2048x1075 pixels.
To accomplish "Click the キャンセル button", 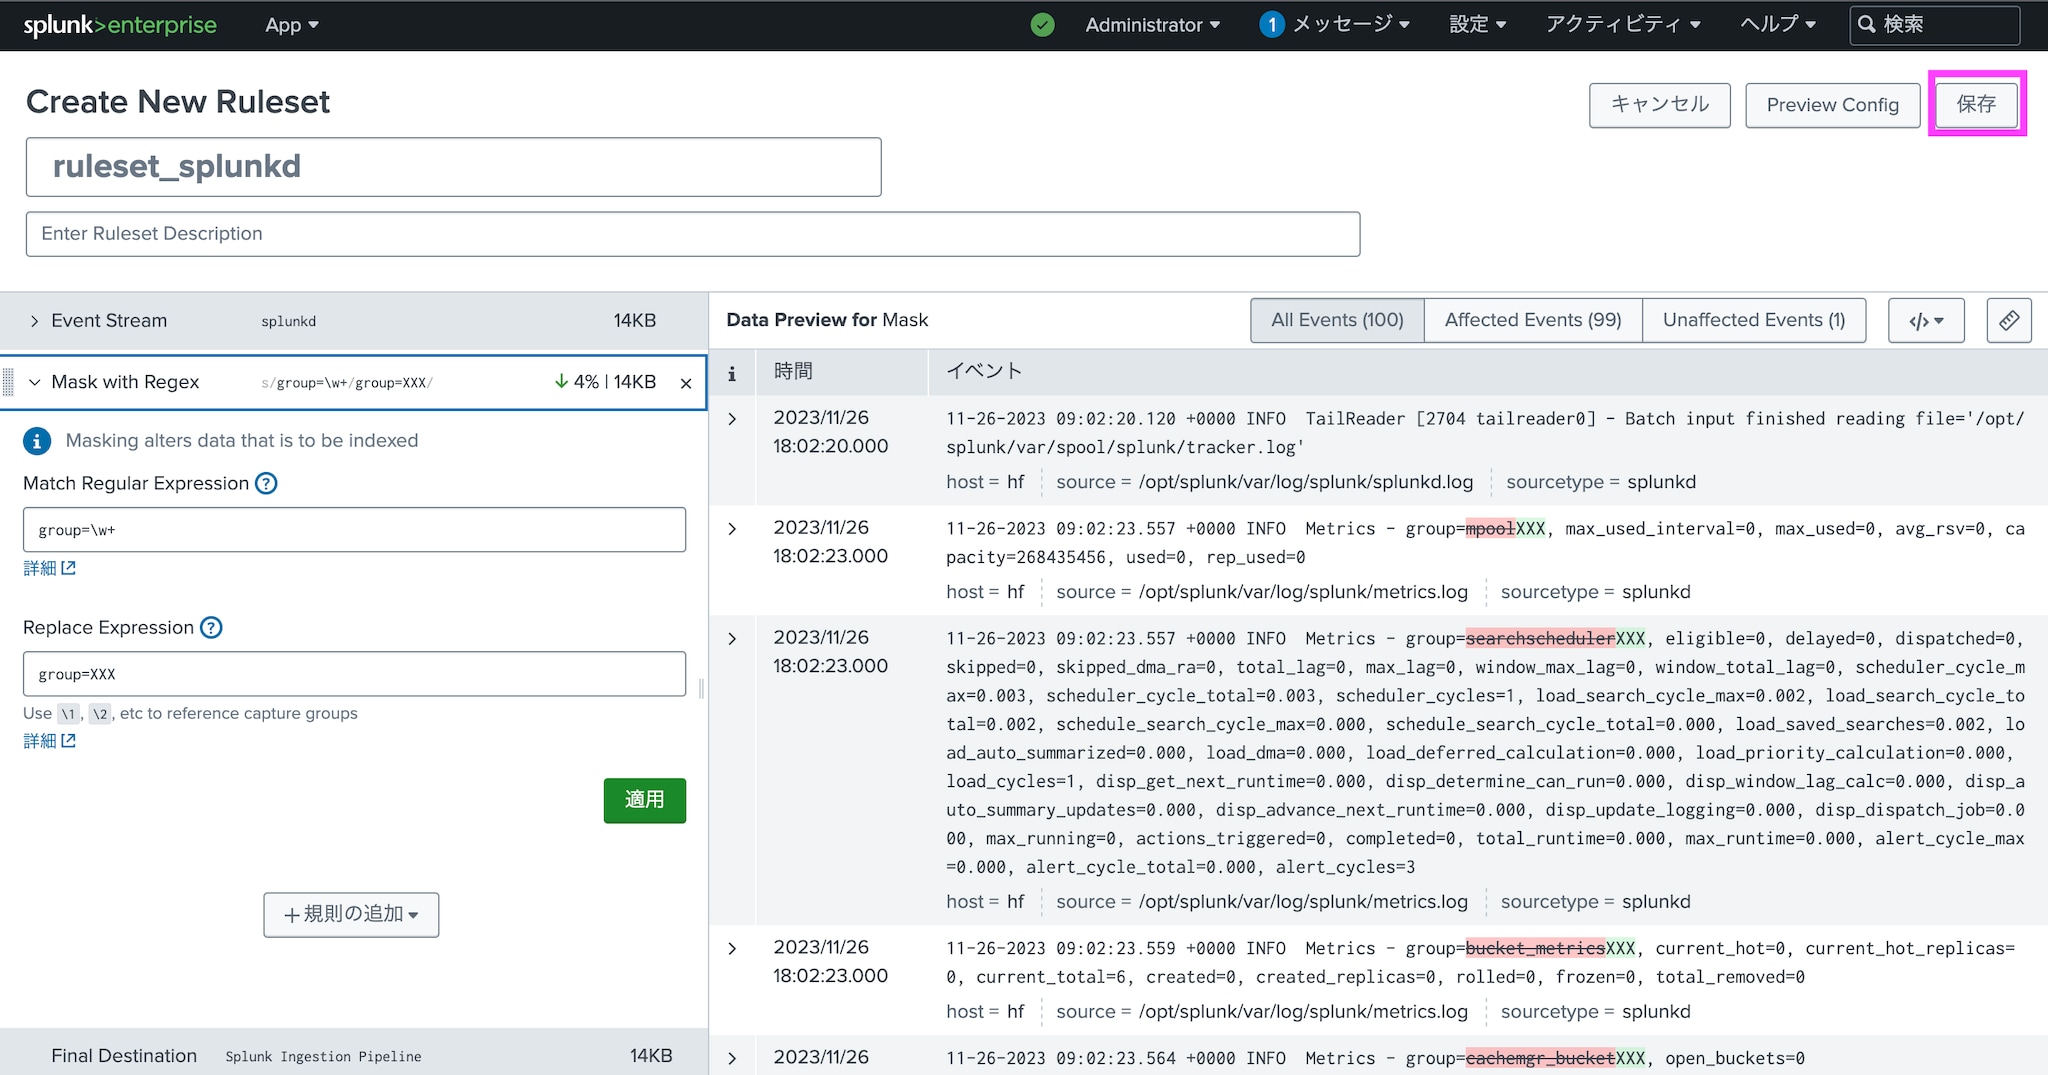I will point(1660,105).
